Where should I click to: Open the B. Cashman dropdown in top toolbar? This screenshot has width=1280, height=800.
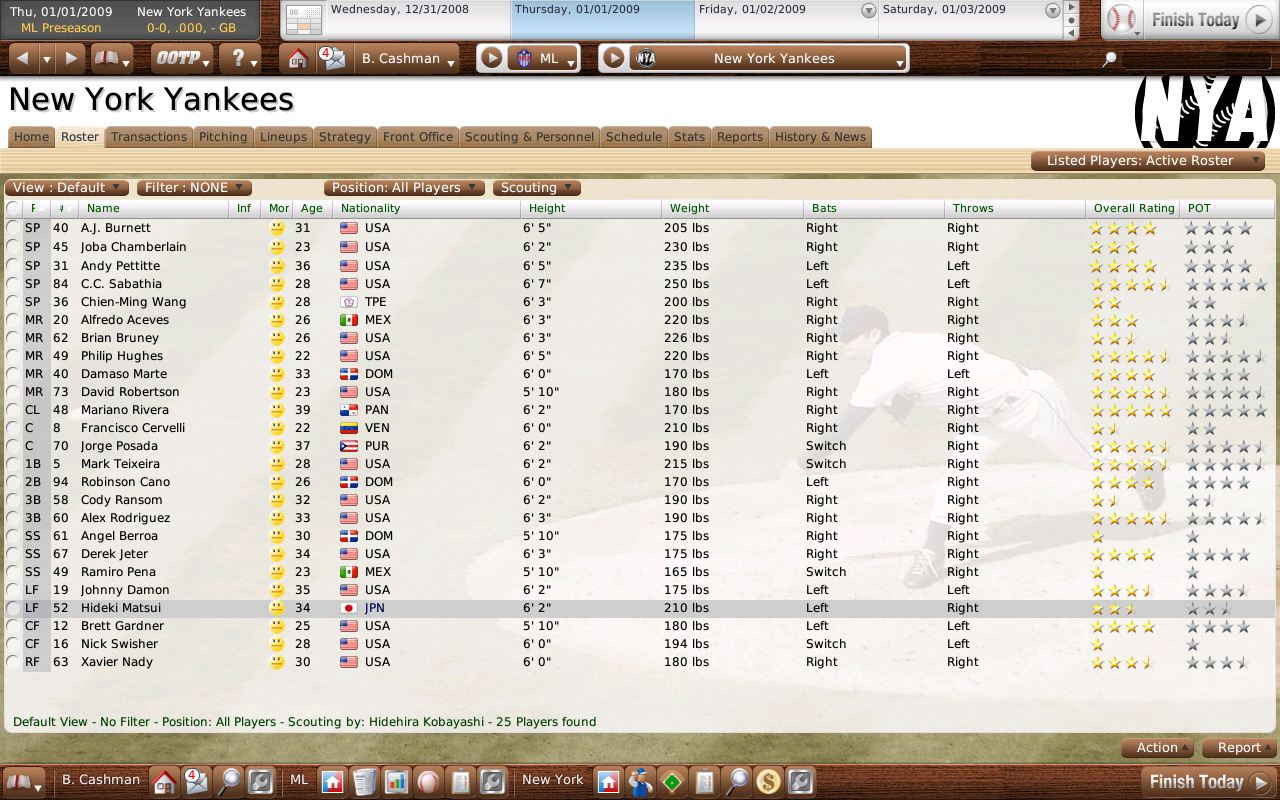(407, 58)
